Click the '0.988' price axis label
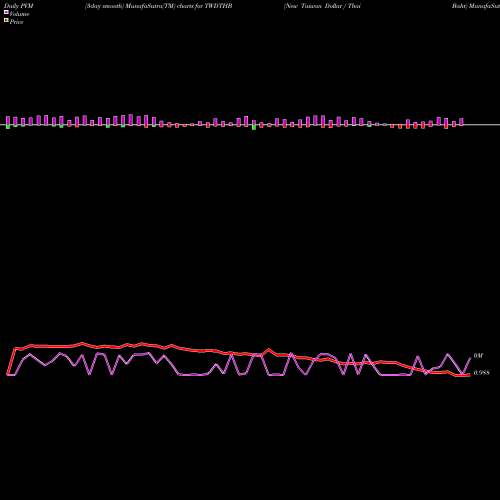Image resolution: width=500 pixels, height=500 pixels. click(x=482, y=373)
